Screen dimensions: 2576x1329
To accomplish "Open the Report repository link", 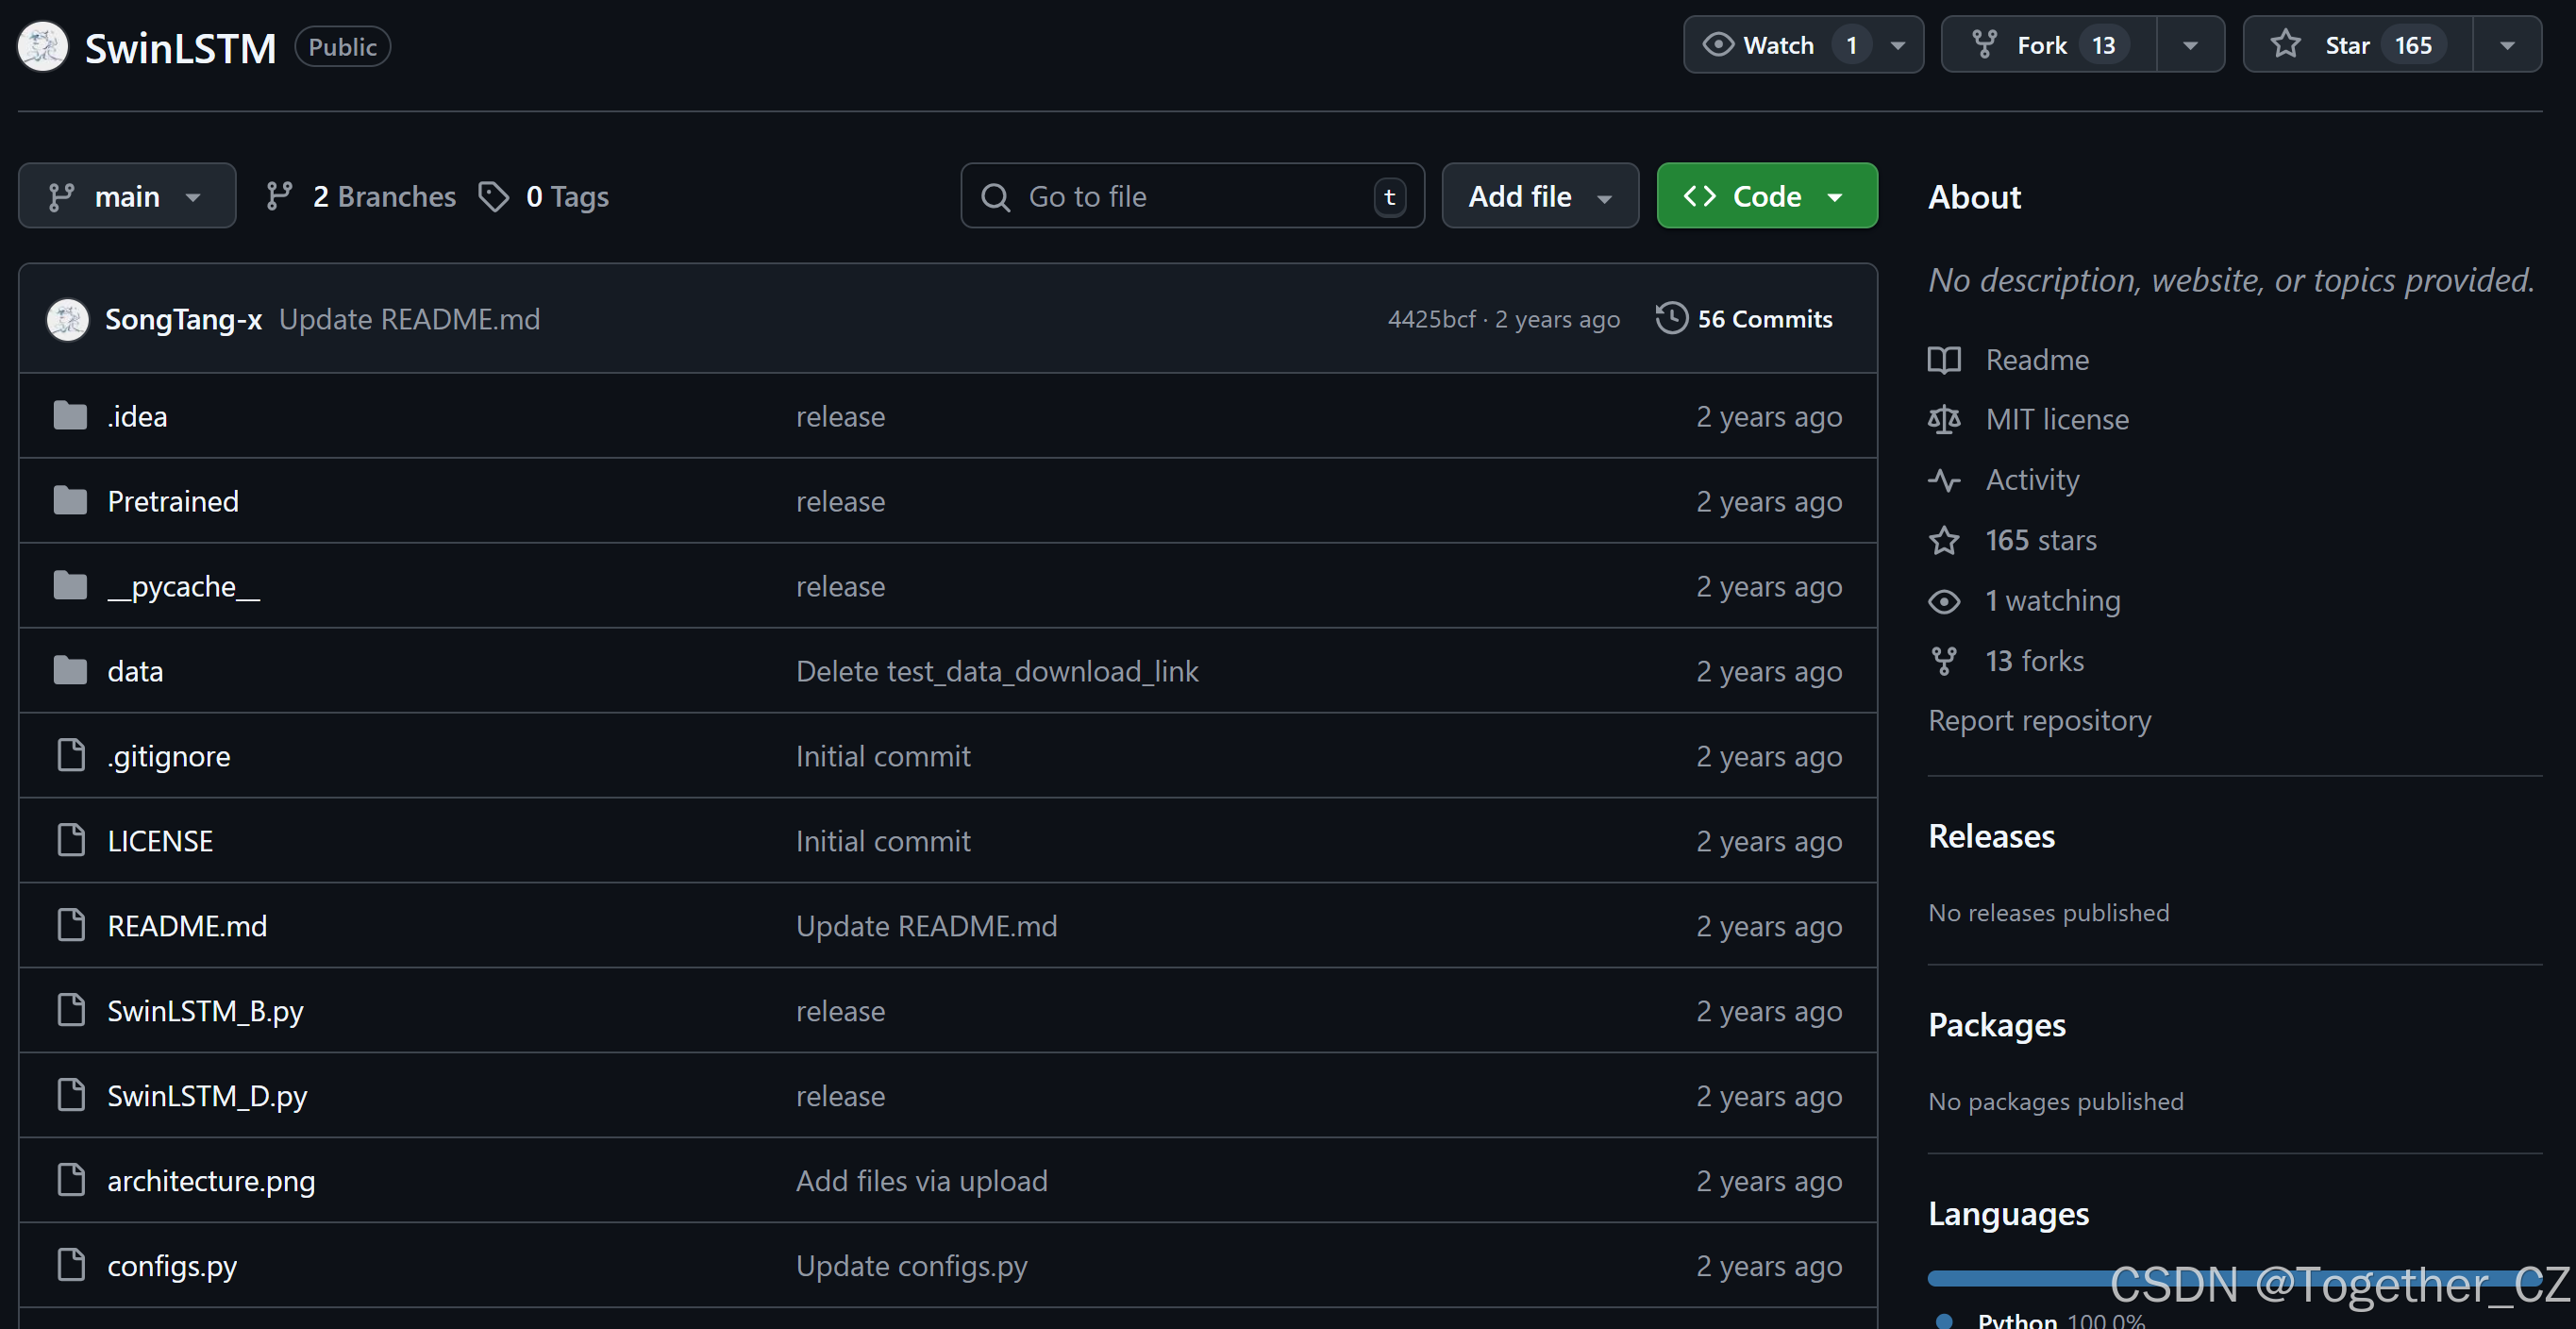I will click(x=2039, y=720).
